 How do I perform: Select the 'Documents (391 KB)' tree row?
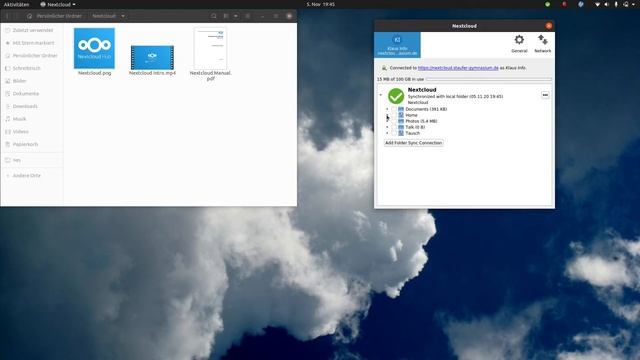point(426,109)
